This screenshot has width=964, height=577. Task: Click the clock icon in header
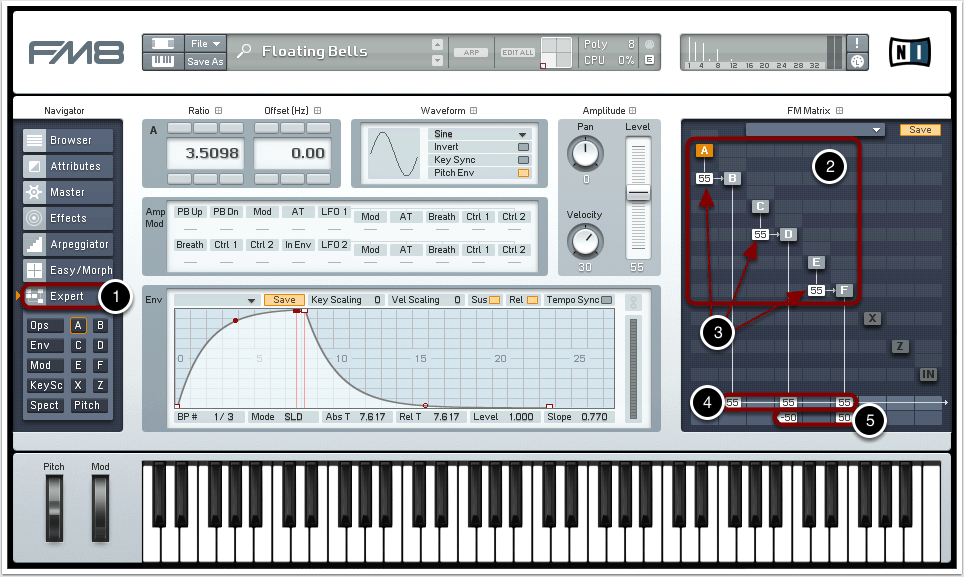point(857,61)
